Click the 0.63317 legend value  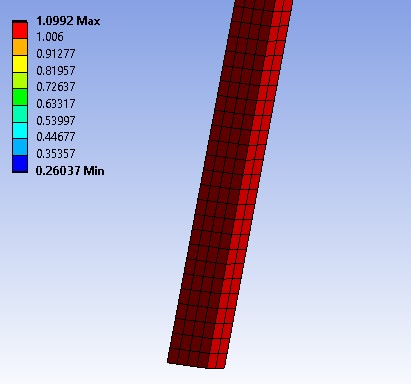56,104
